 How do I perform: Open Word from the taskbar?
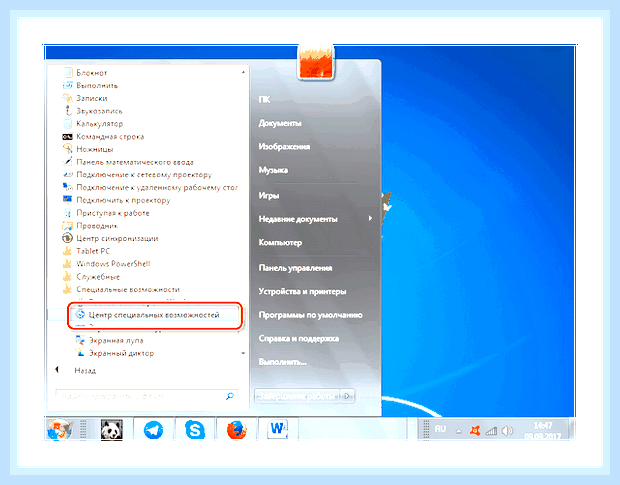pyautogui.click(x=278, y=429)
